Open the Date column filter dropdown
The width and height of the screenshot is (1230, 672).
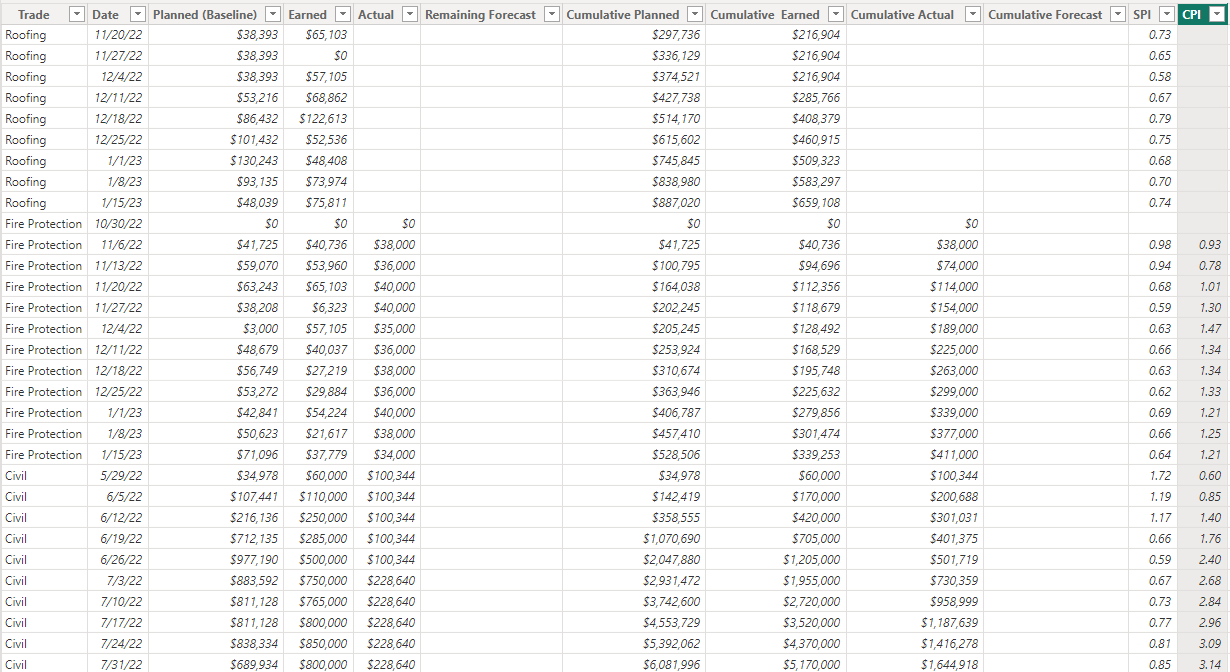tap(138, 15)
